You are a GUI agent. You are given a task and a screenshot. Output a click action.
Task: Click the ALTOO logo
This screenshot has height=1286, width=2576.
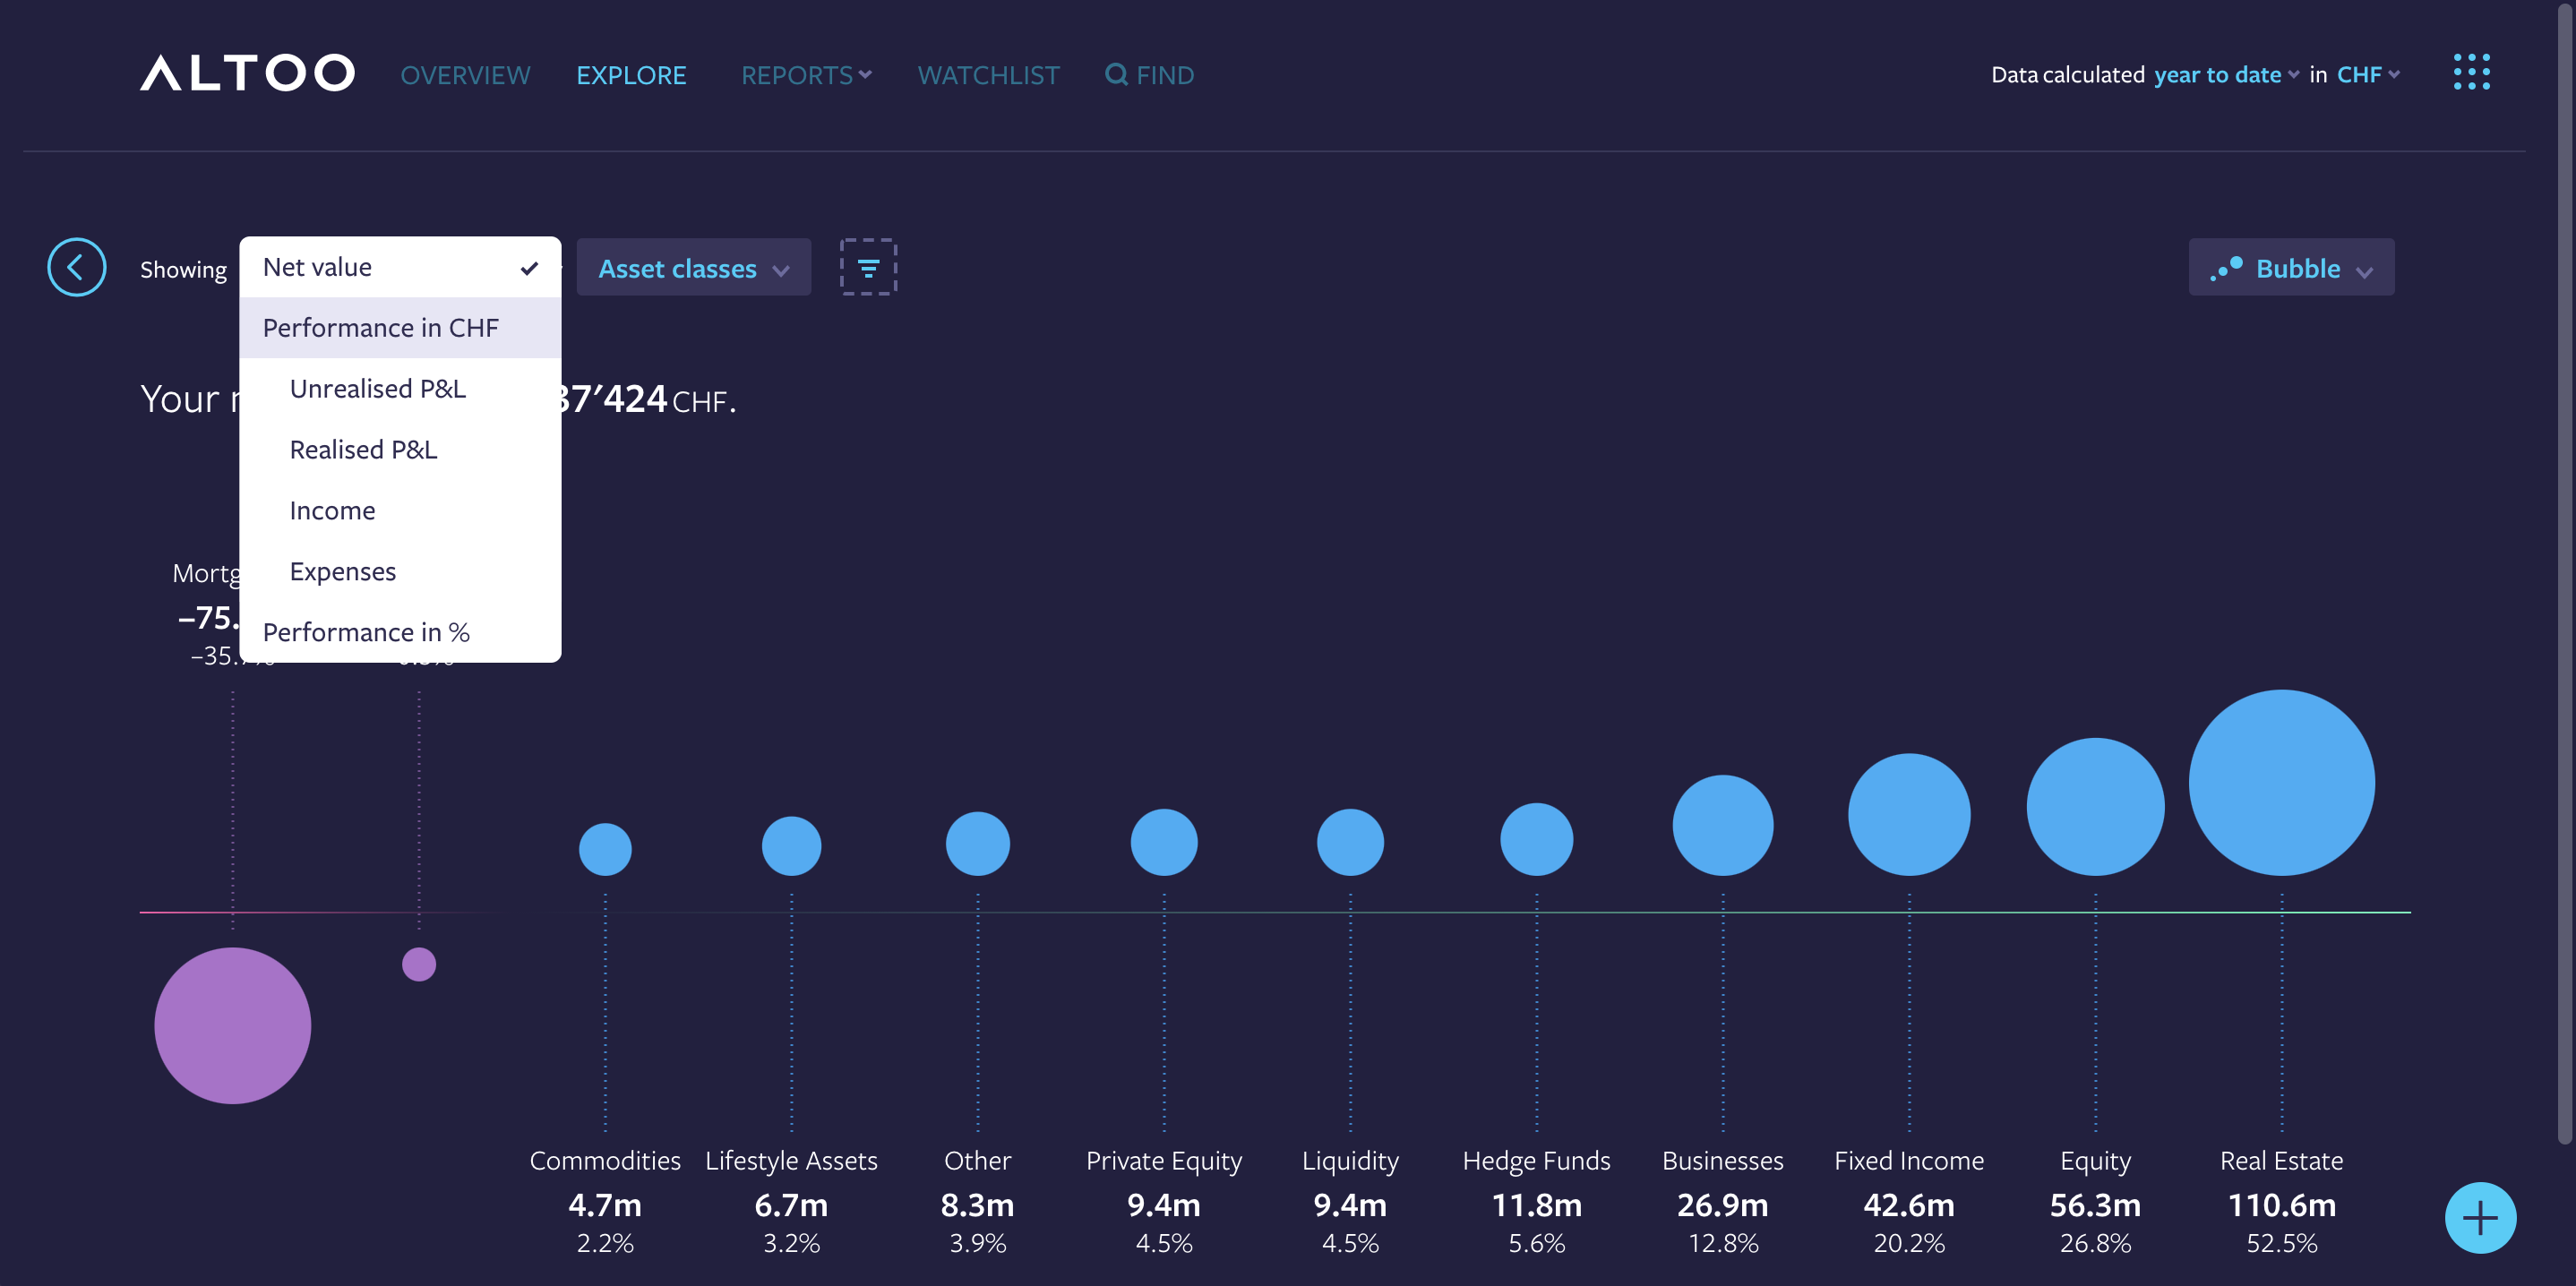click(x=246, y=72)
